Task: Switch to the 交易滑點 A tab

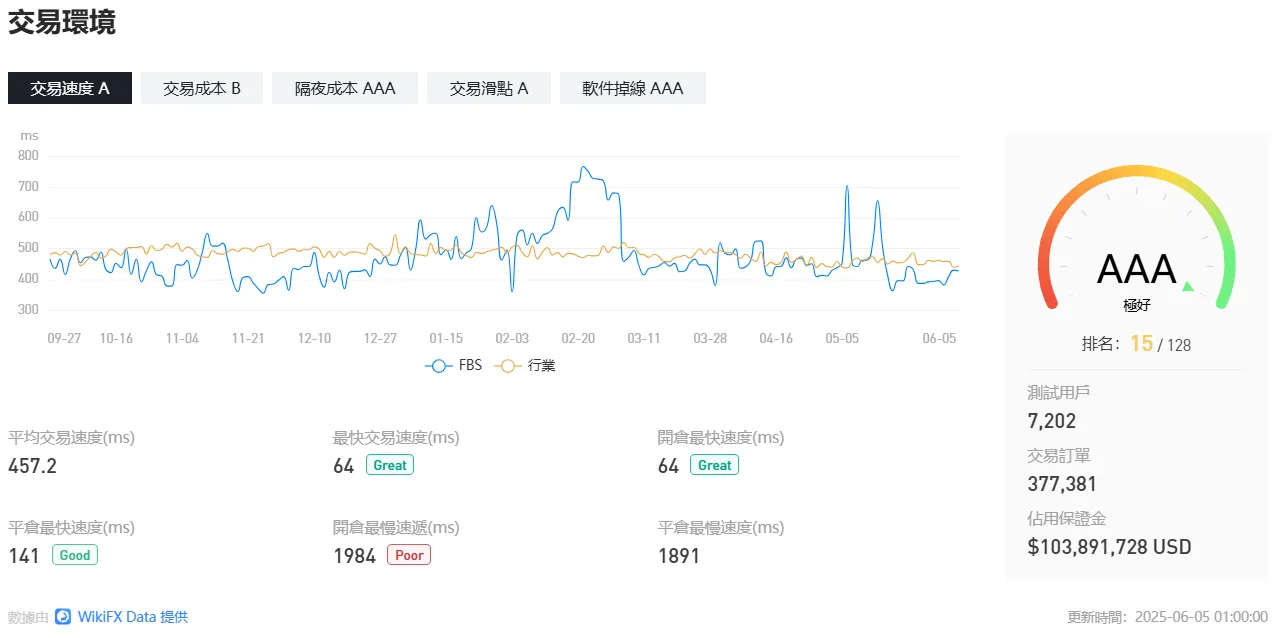Action: coord(489,88)
